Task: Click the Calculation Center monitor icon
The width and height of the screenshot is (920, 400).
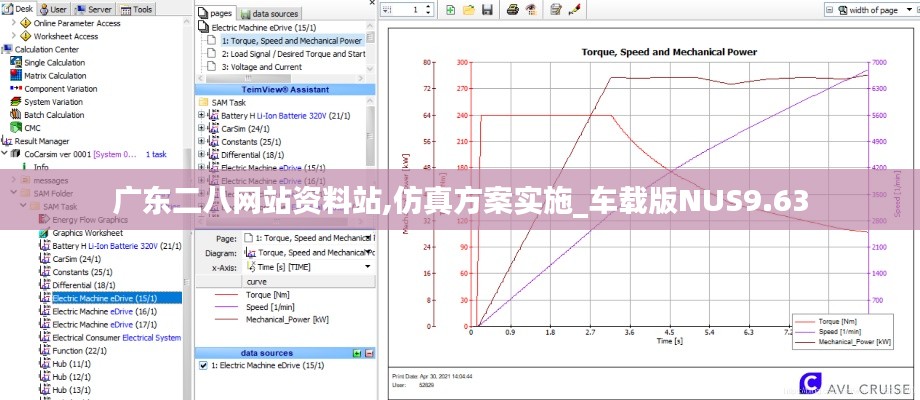Action: (x=7, y=49)
